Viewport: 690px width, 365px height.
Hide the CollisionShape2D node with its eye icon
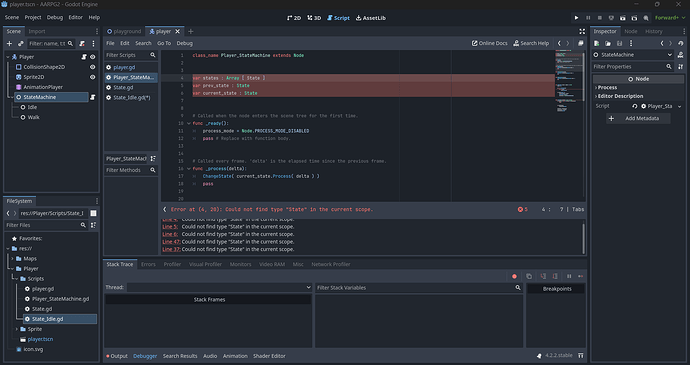coord(92,67)
